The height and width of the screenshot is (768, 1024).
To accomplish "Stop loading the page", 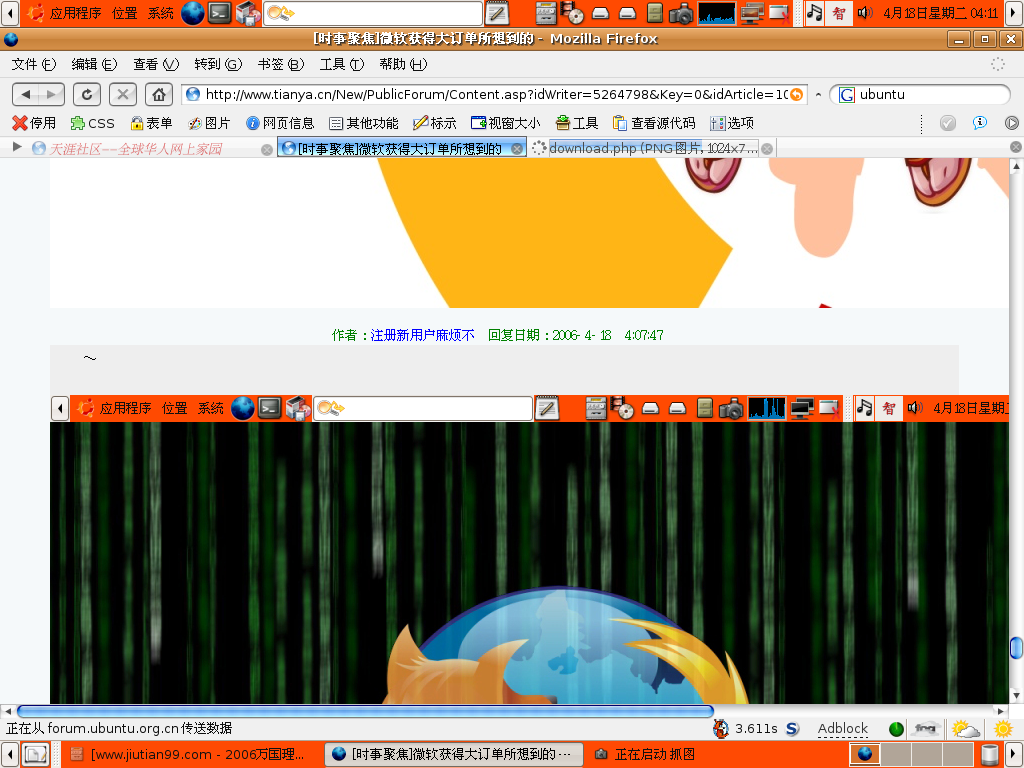I will pyautogui.click(x=122, y=95).
